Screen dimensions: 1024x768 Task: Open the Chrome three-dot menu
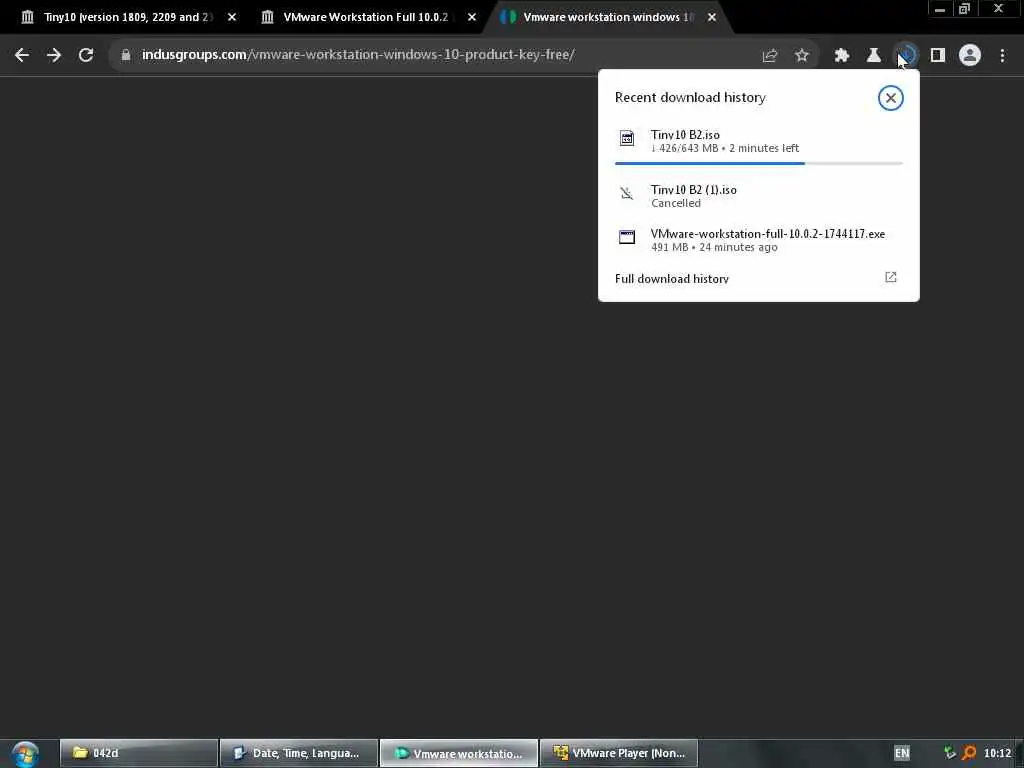[x=1002, y=56]
